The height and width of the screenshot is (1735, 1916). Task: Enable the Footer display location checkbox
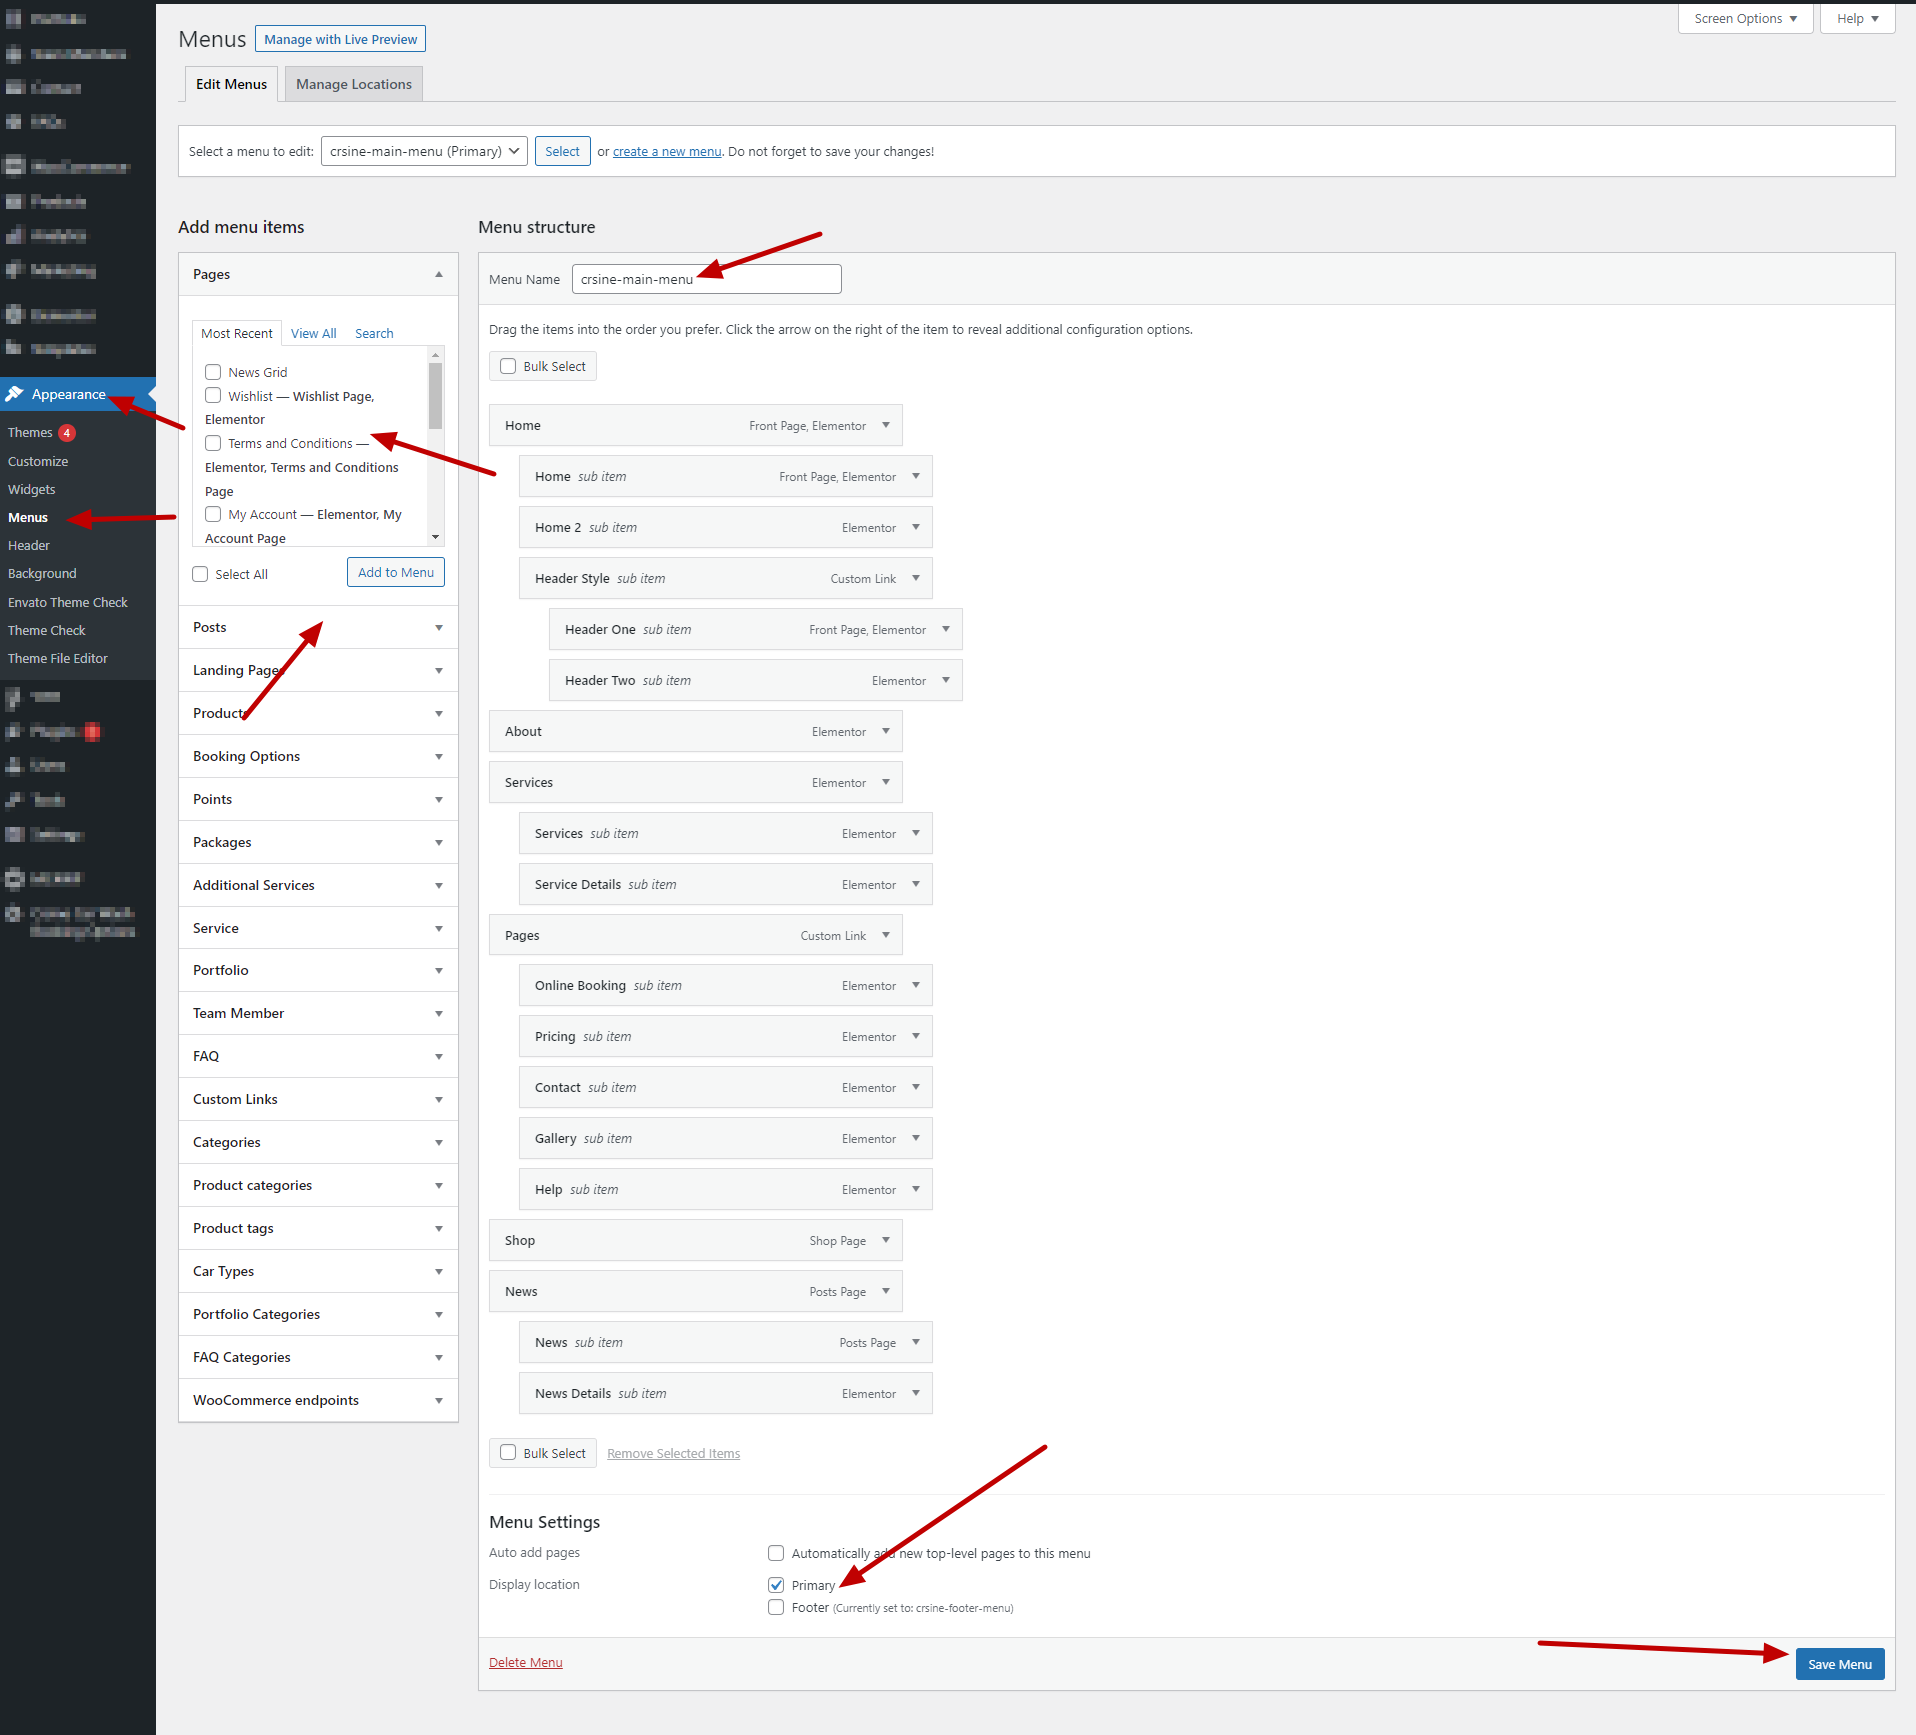776,1607
